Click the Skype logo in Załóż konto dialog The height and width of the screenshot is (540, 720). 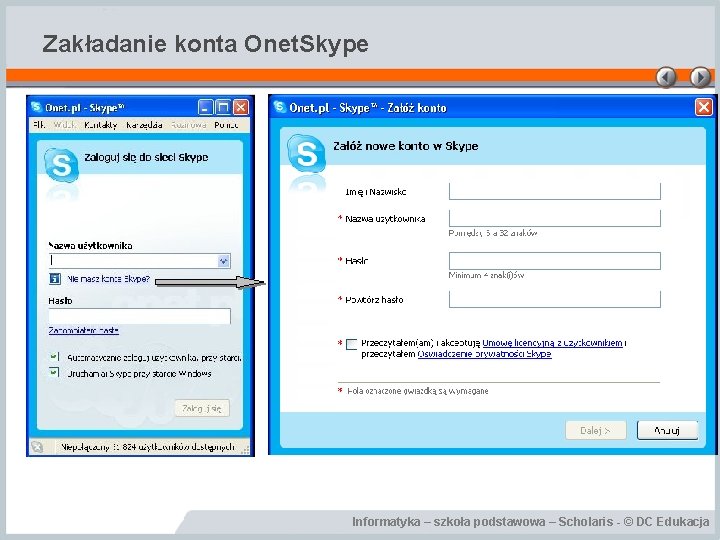click(x=306, y=153)
